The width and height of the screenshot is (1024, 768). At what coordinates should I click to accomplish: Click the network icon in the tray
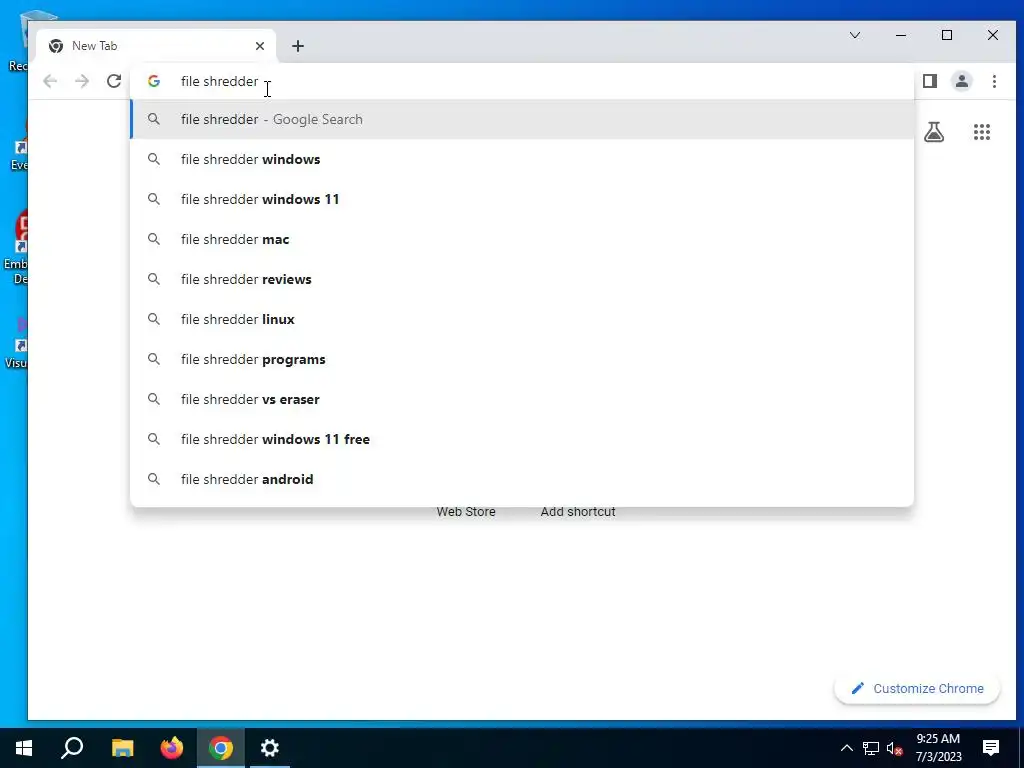[x=871, y=748]
